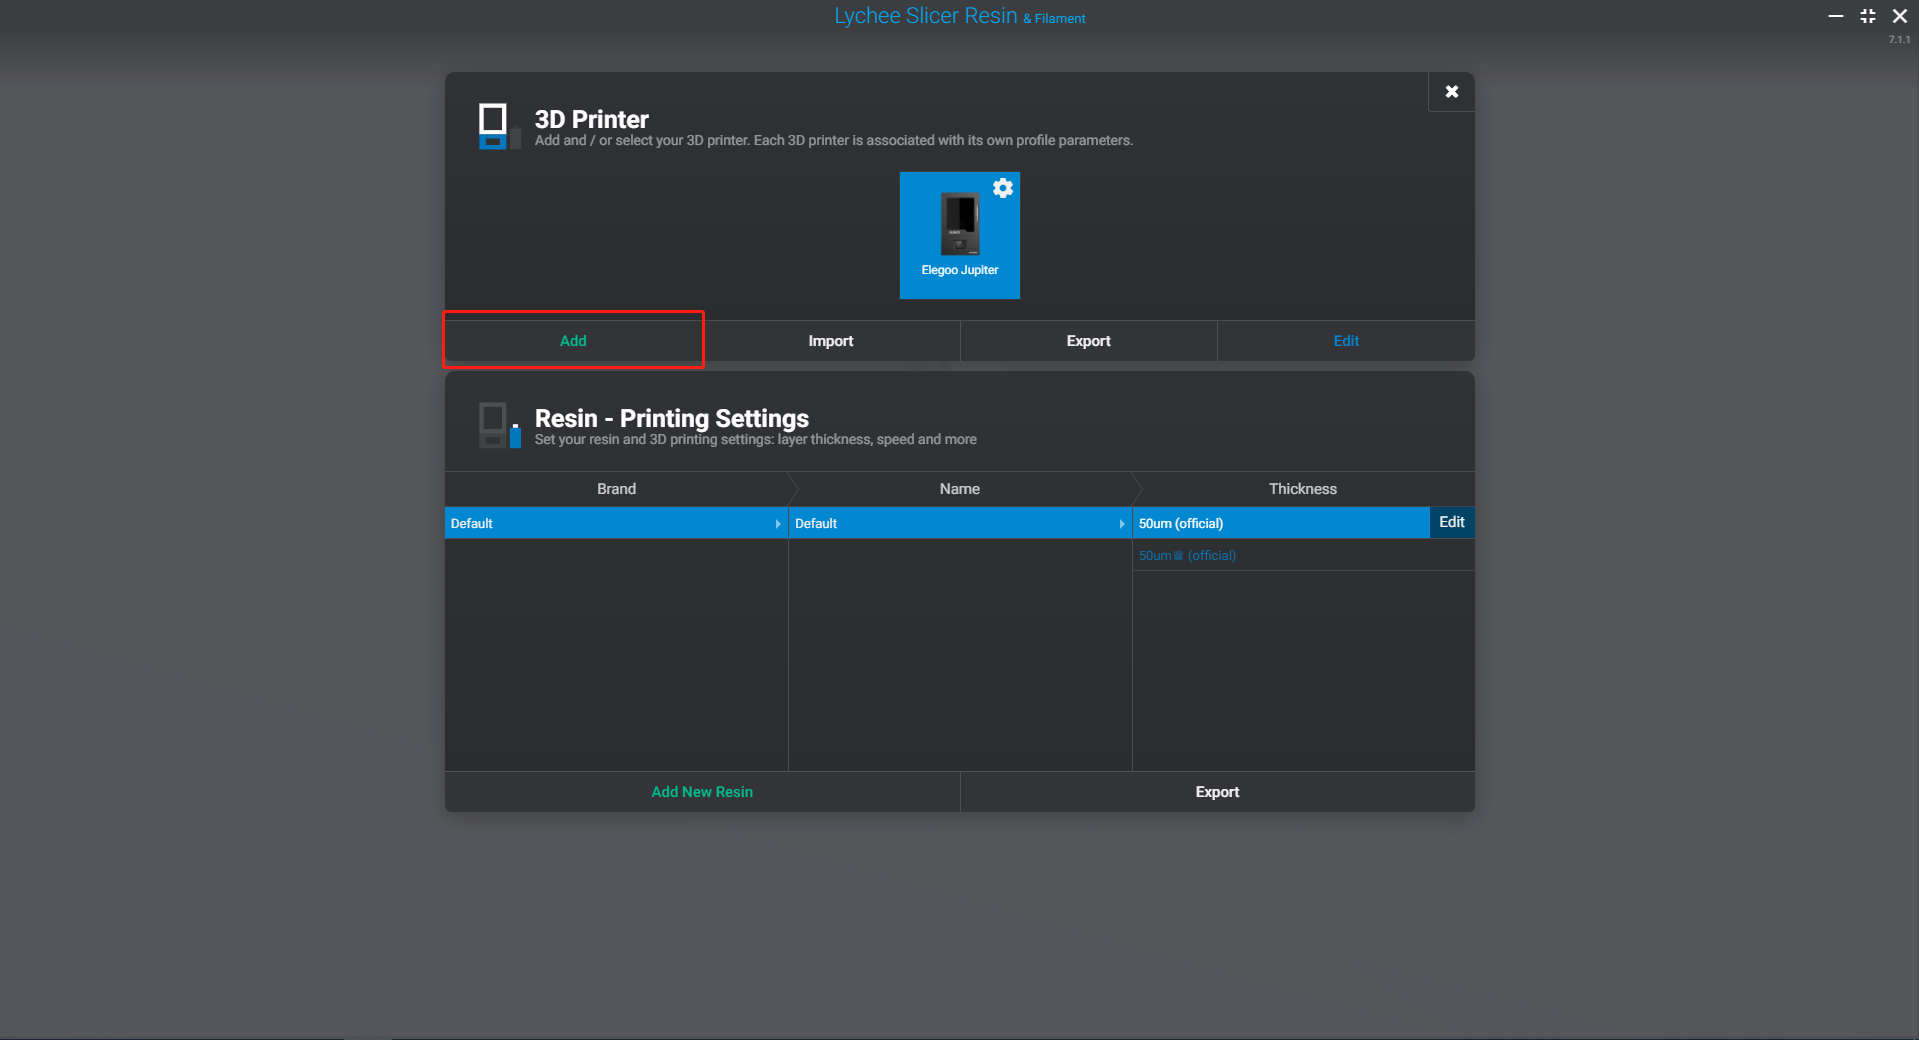1919x1040 pixels.
Task: Restore down the Lychee Slicer window
Action: pyautogui.click(x=1867, y=16)
